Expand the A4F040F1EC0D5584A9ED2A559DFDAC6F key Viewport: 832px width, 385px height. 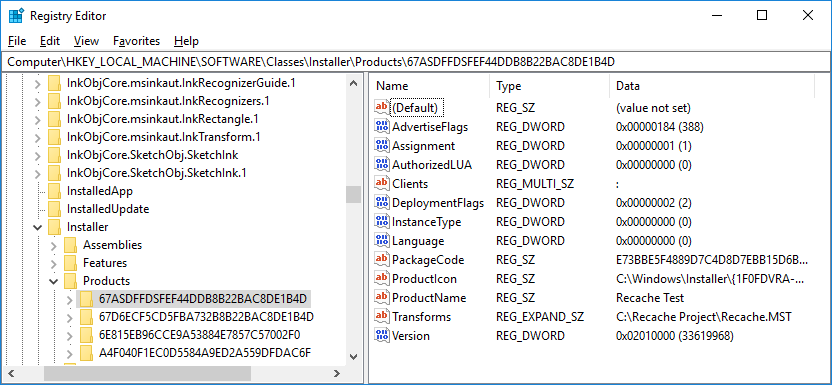coord(70,353)
